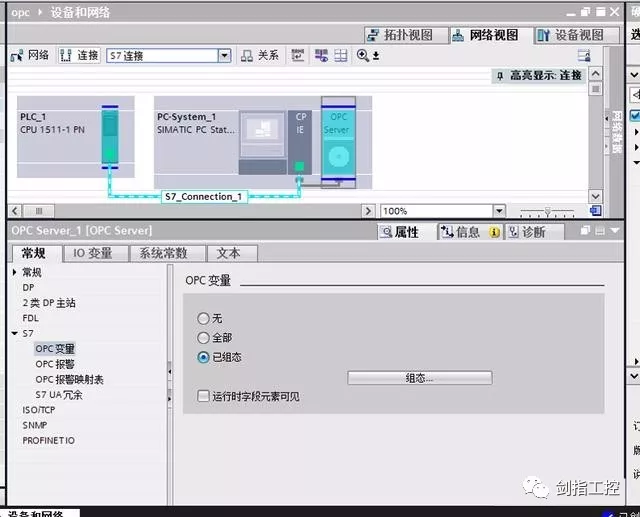Select the 无 radio button

tap(204, 318)
